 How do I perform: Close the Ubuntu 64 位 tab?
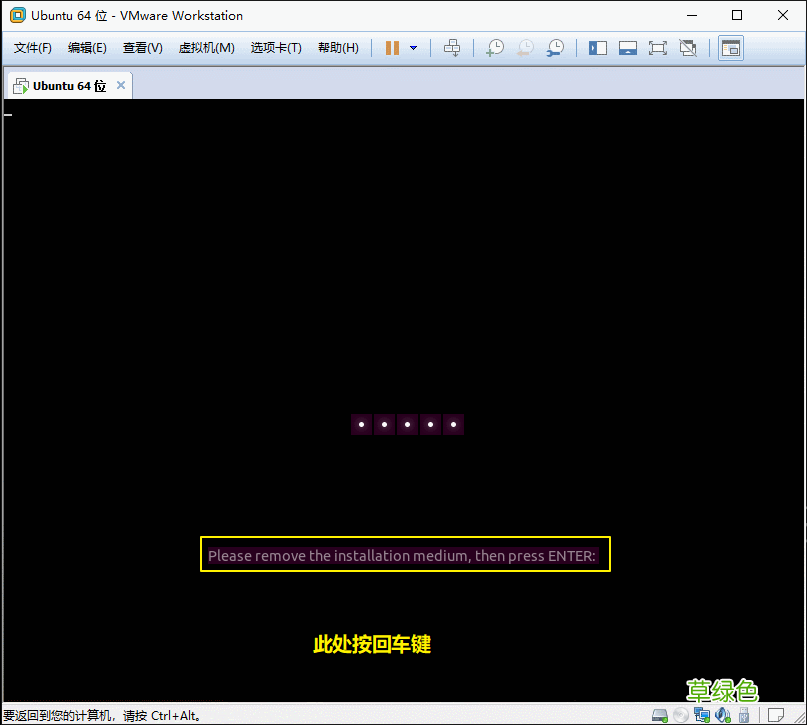pyautogui.click(x=121, y=85)
